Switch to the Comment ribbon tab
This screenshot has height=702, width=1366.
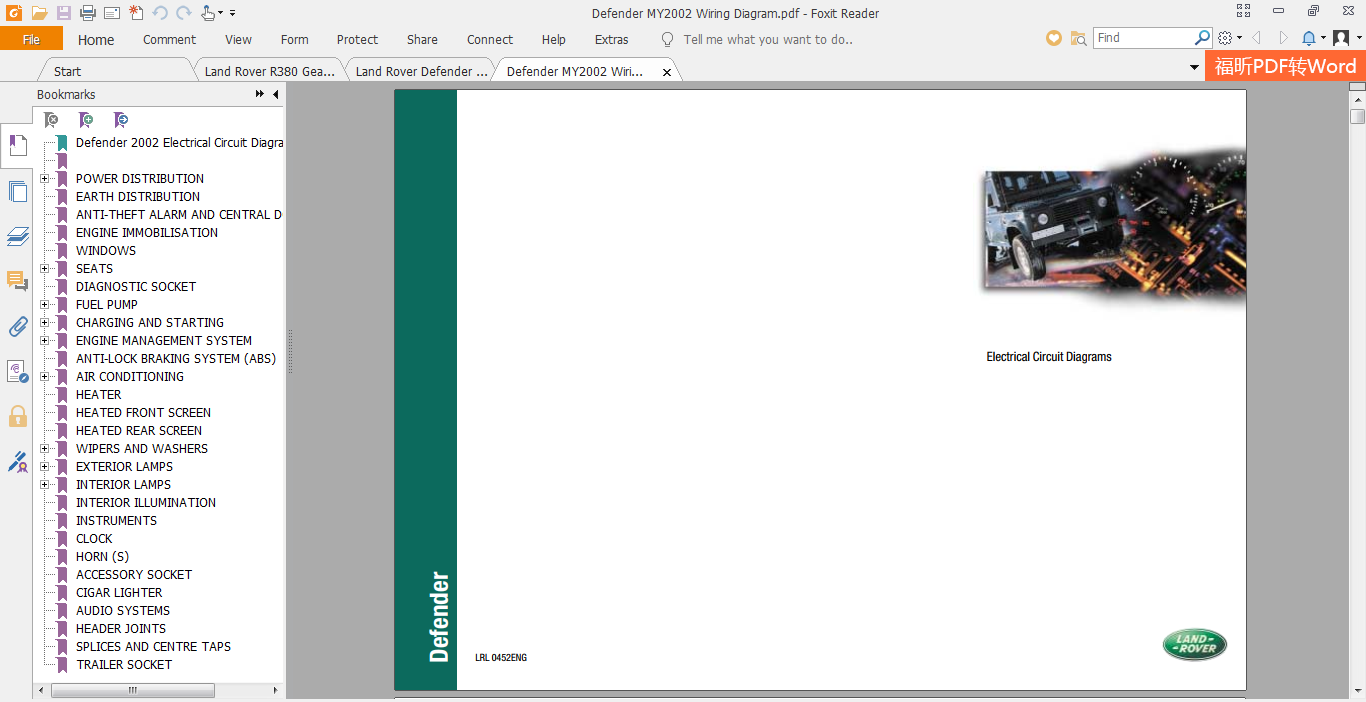169,40
